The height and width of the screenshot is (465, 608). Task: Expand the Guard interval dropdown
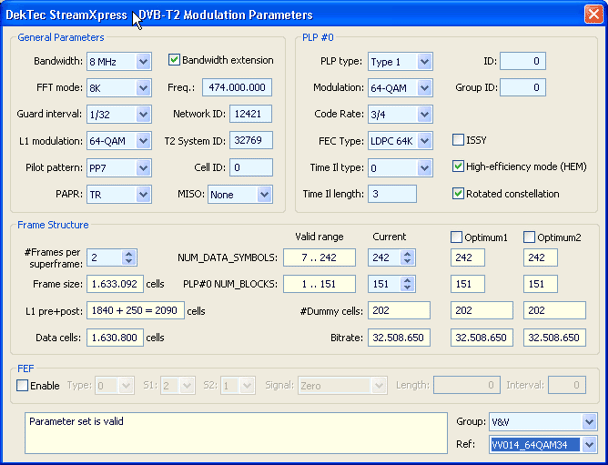[119, 114]
